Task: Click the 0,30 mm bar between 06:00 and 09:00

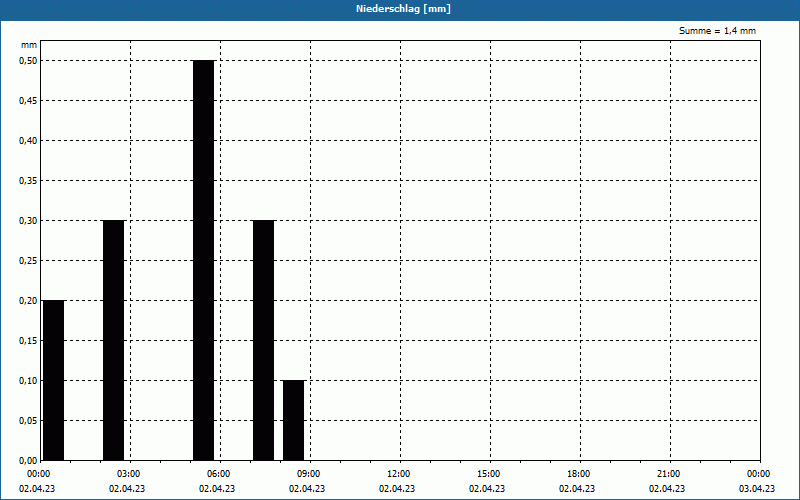Action: [x=263, y=340]
